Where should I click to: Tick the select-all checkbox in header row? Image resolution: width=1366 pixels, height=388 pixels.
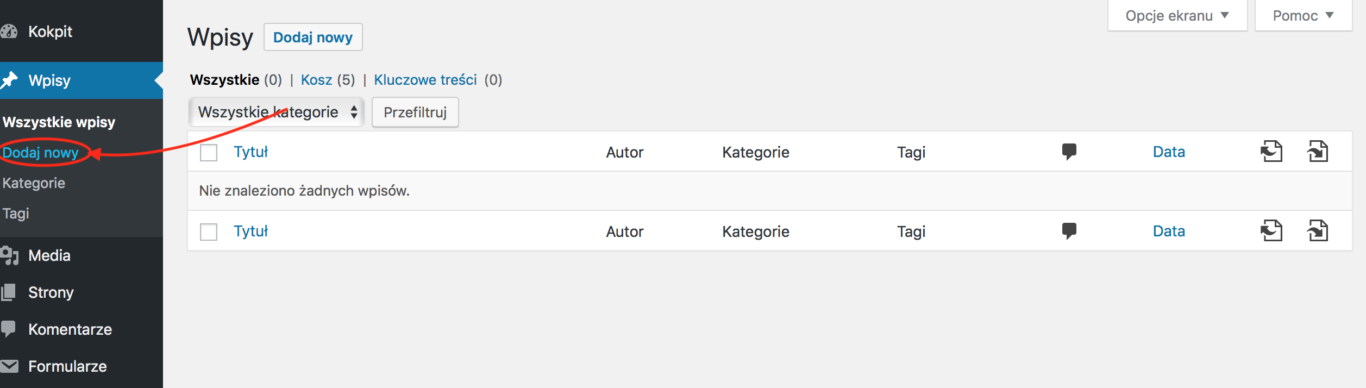coord(209,153)
